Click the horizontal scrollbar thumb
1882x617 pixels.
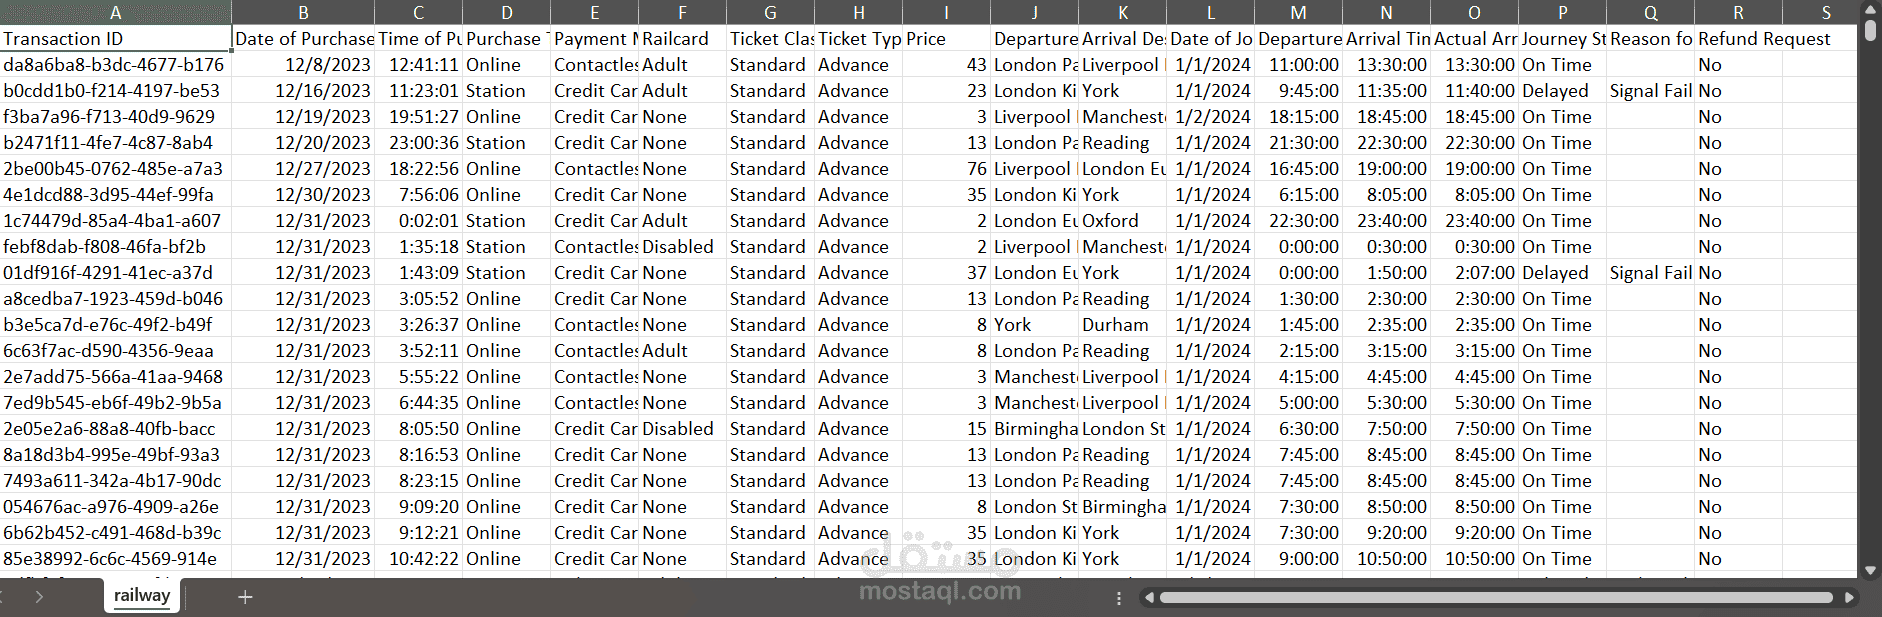1496,598
